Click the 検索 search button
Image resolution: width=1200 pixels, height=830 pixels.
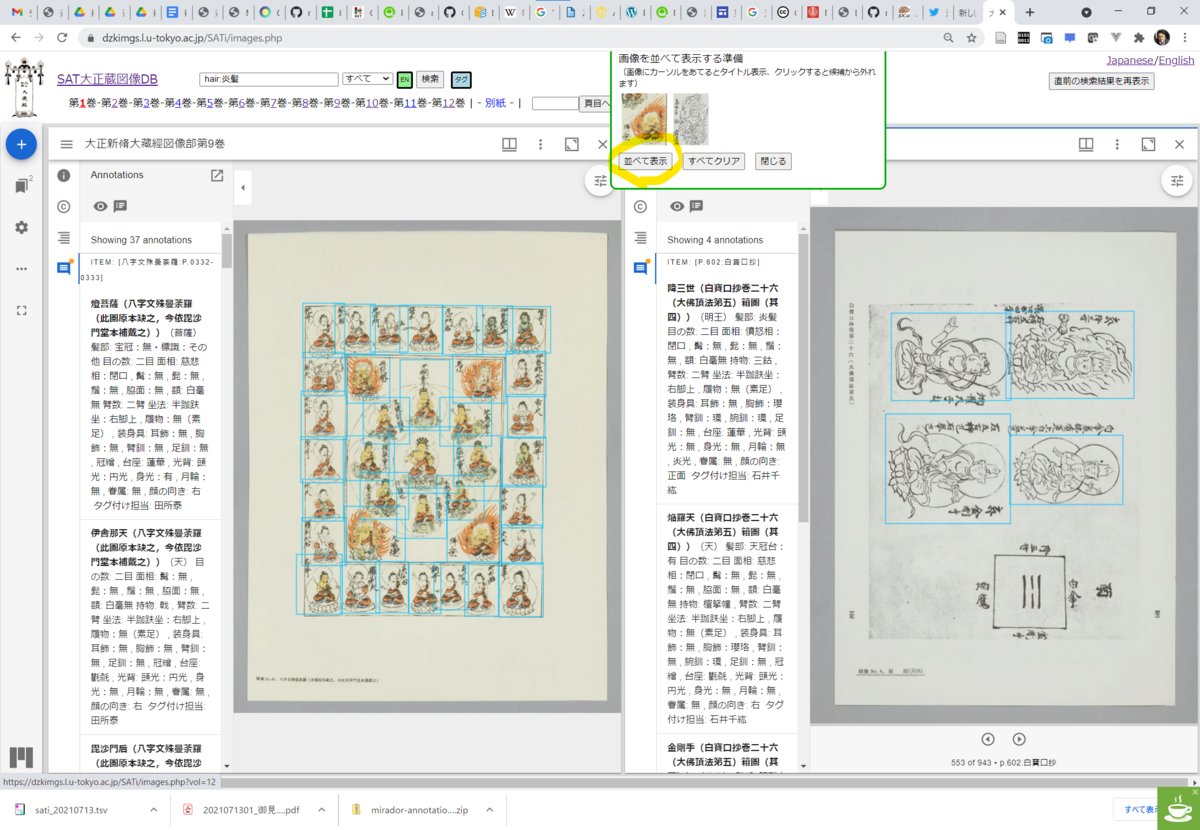(x=430, y=79)
